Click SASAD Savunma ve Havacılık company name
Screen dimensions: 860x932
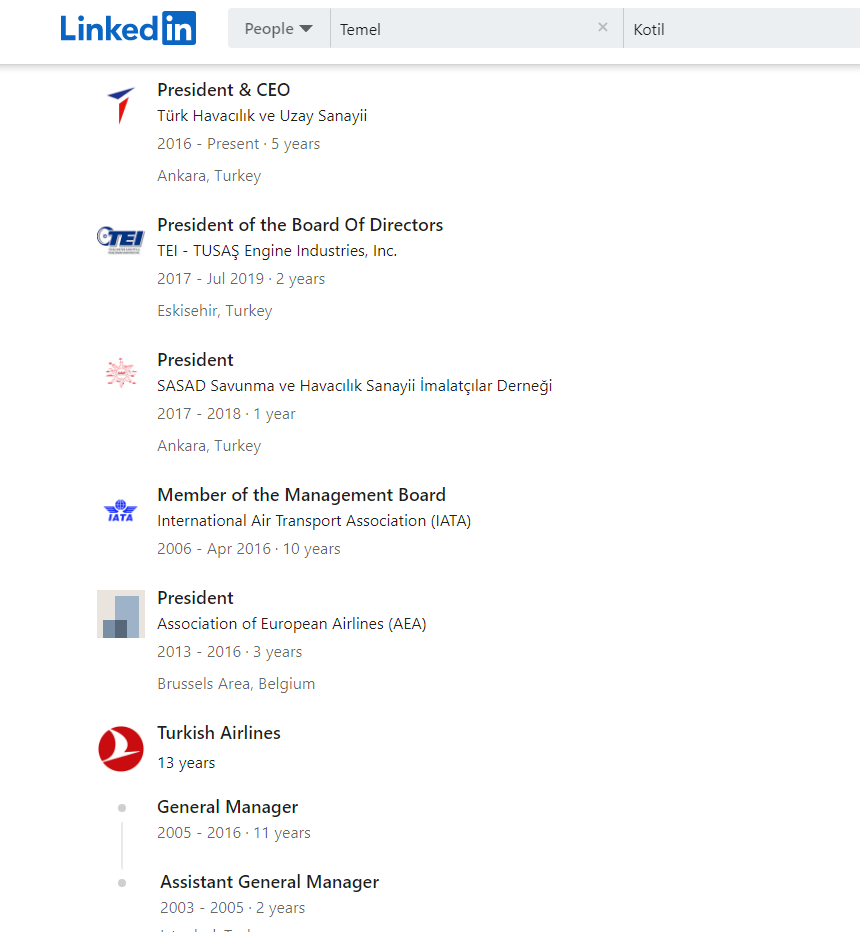[x=354, y=386]
